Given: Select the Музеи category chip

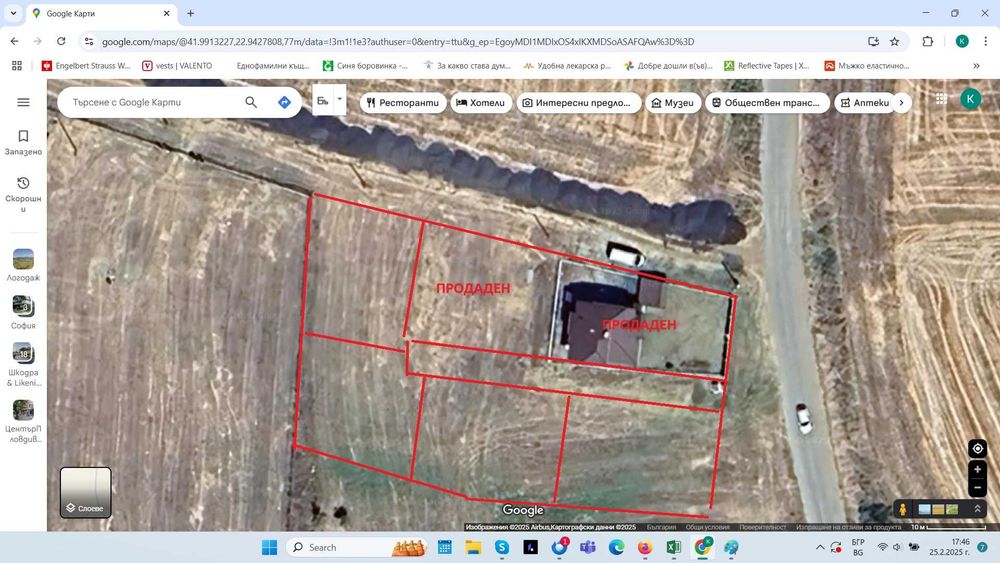Looking at the screenshot, I should (x=673, y=103).
